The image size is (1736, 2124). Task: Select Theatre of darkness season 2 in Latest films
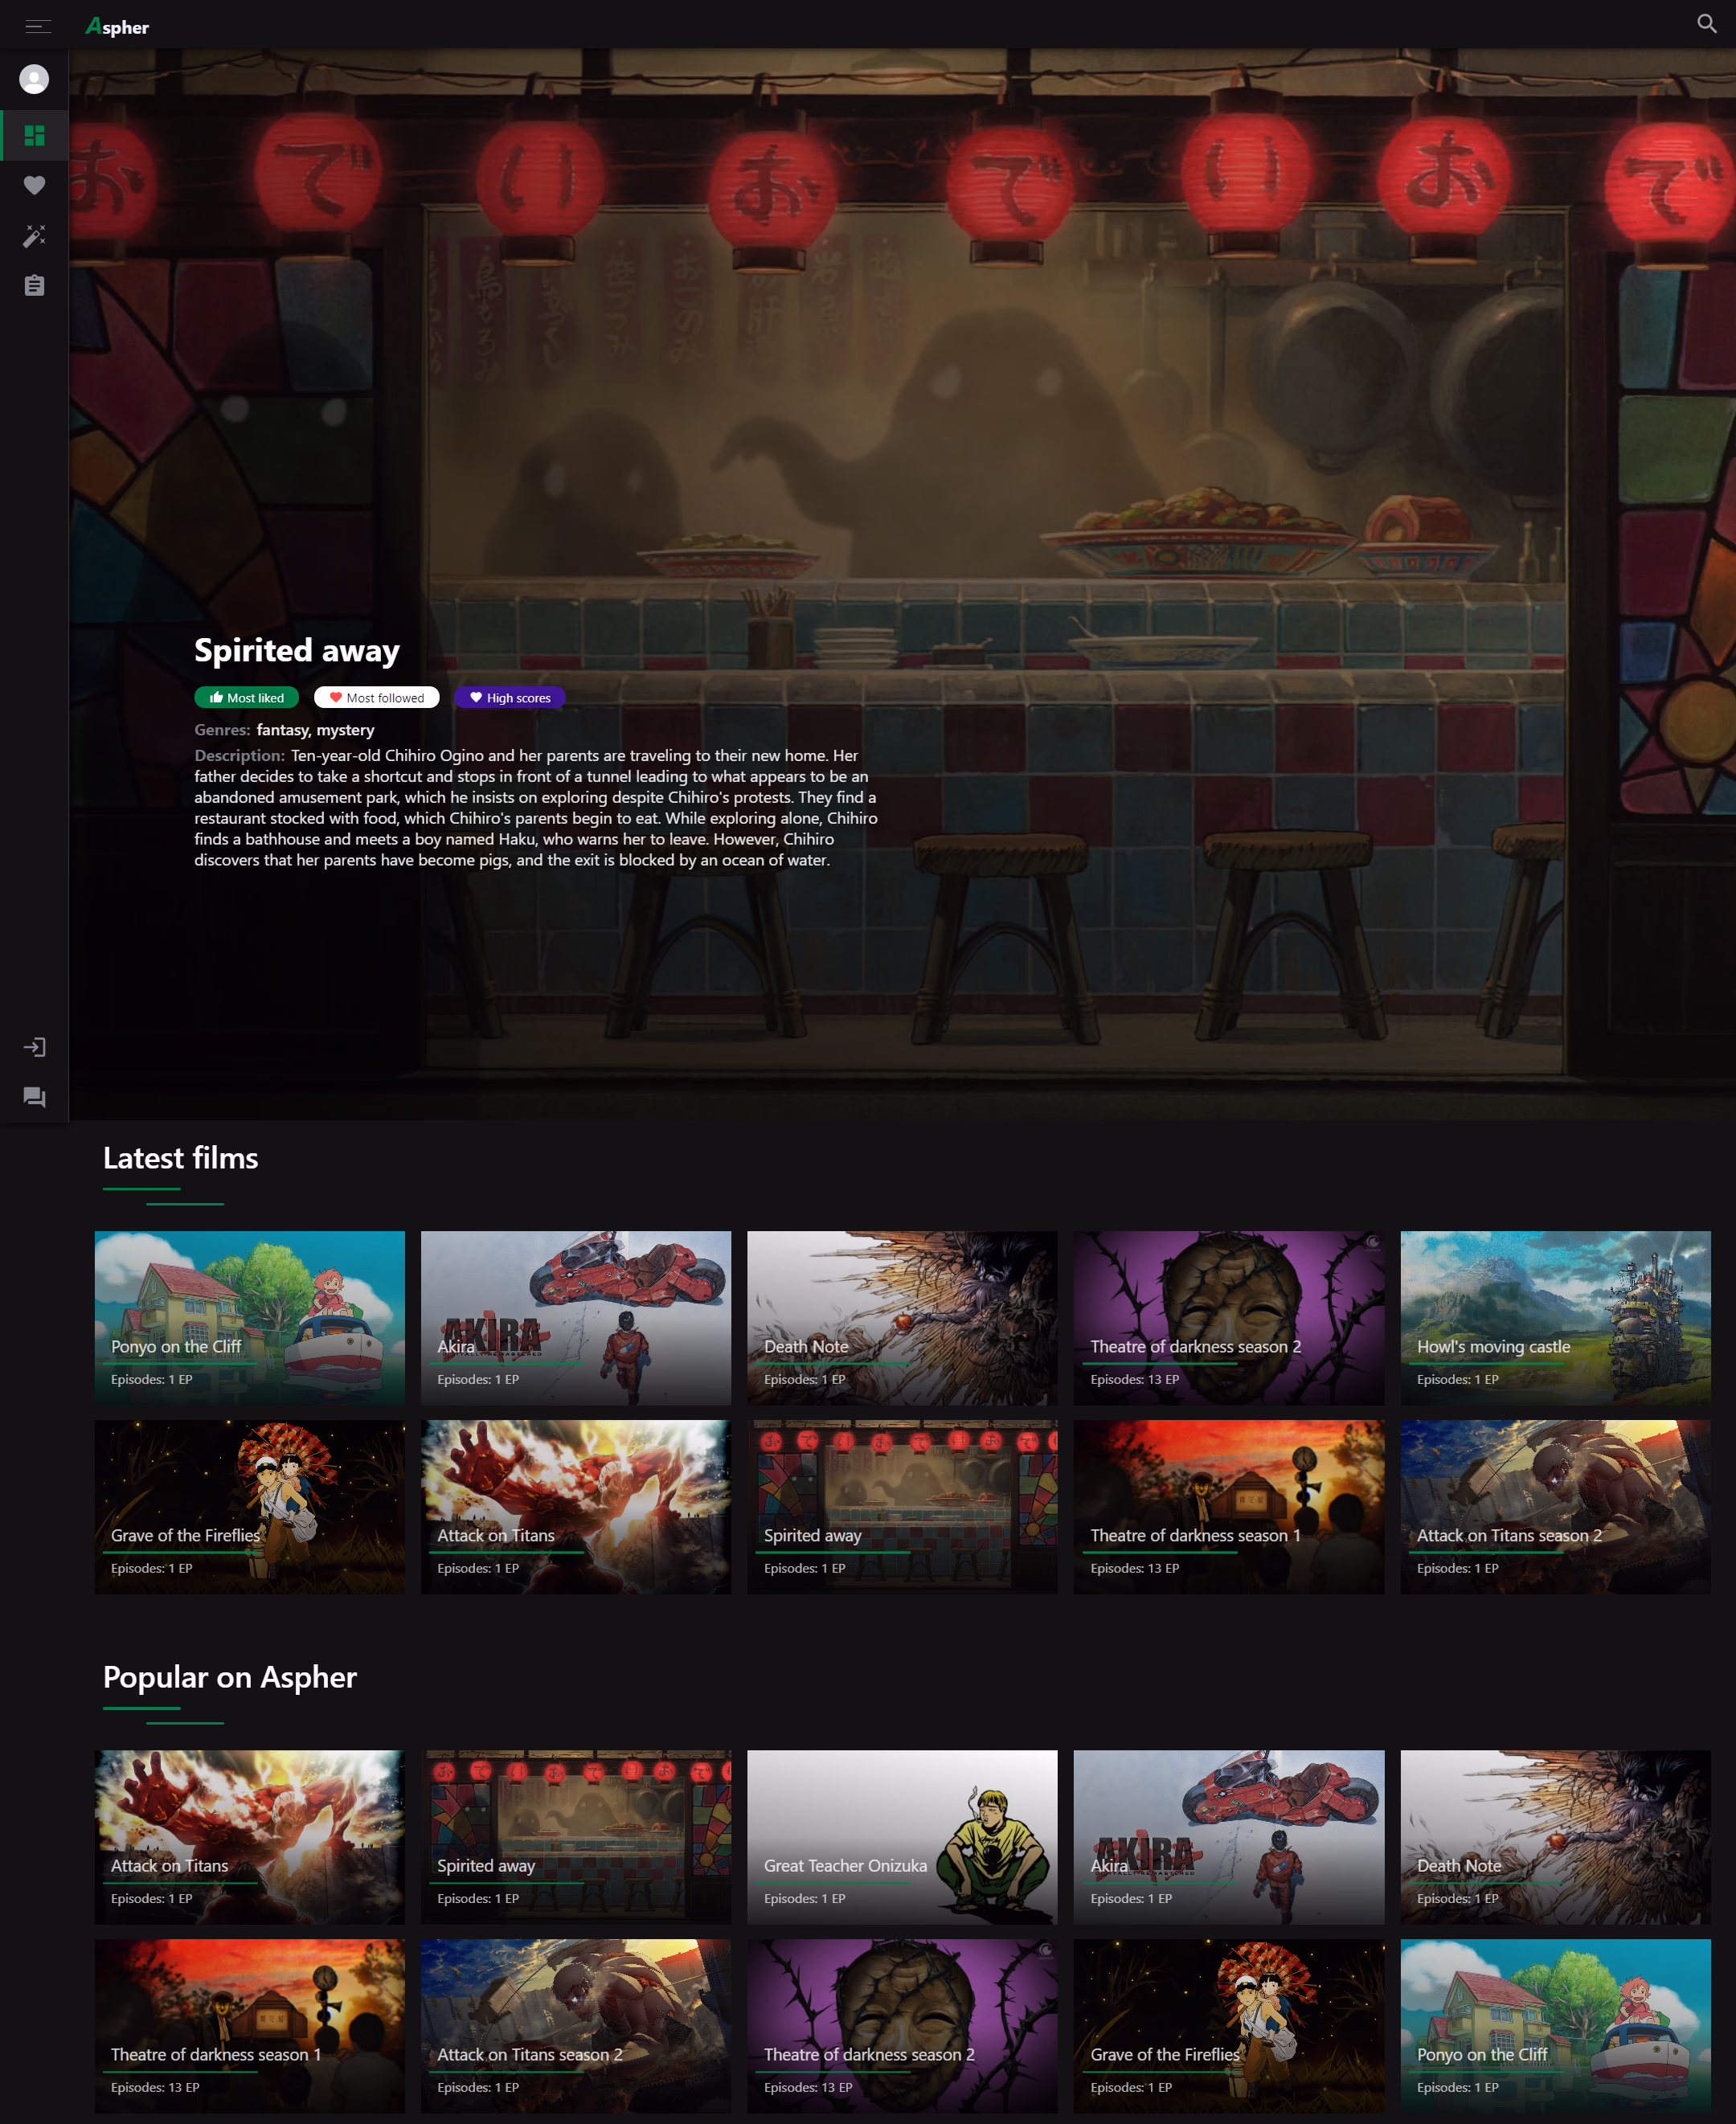(1228, 1317)
